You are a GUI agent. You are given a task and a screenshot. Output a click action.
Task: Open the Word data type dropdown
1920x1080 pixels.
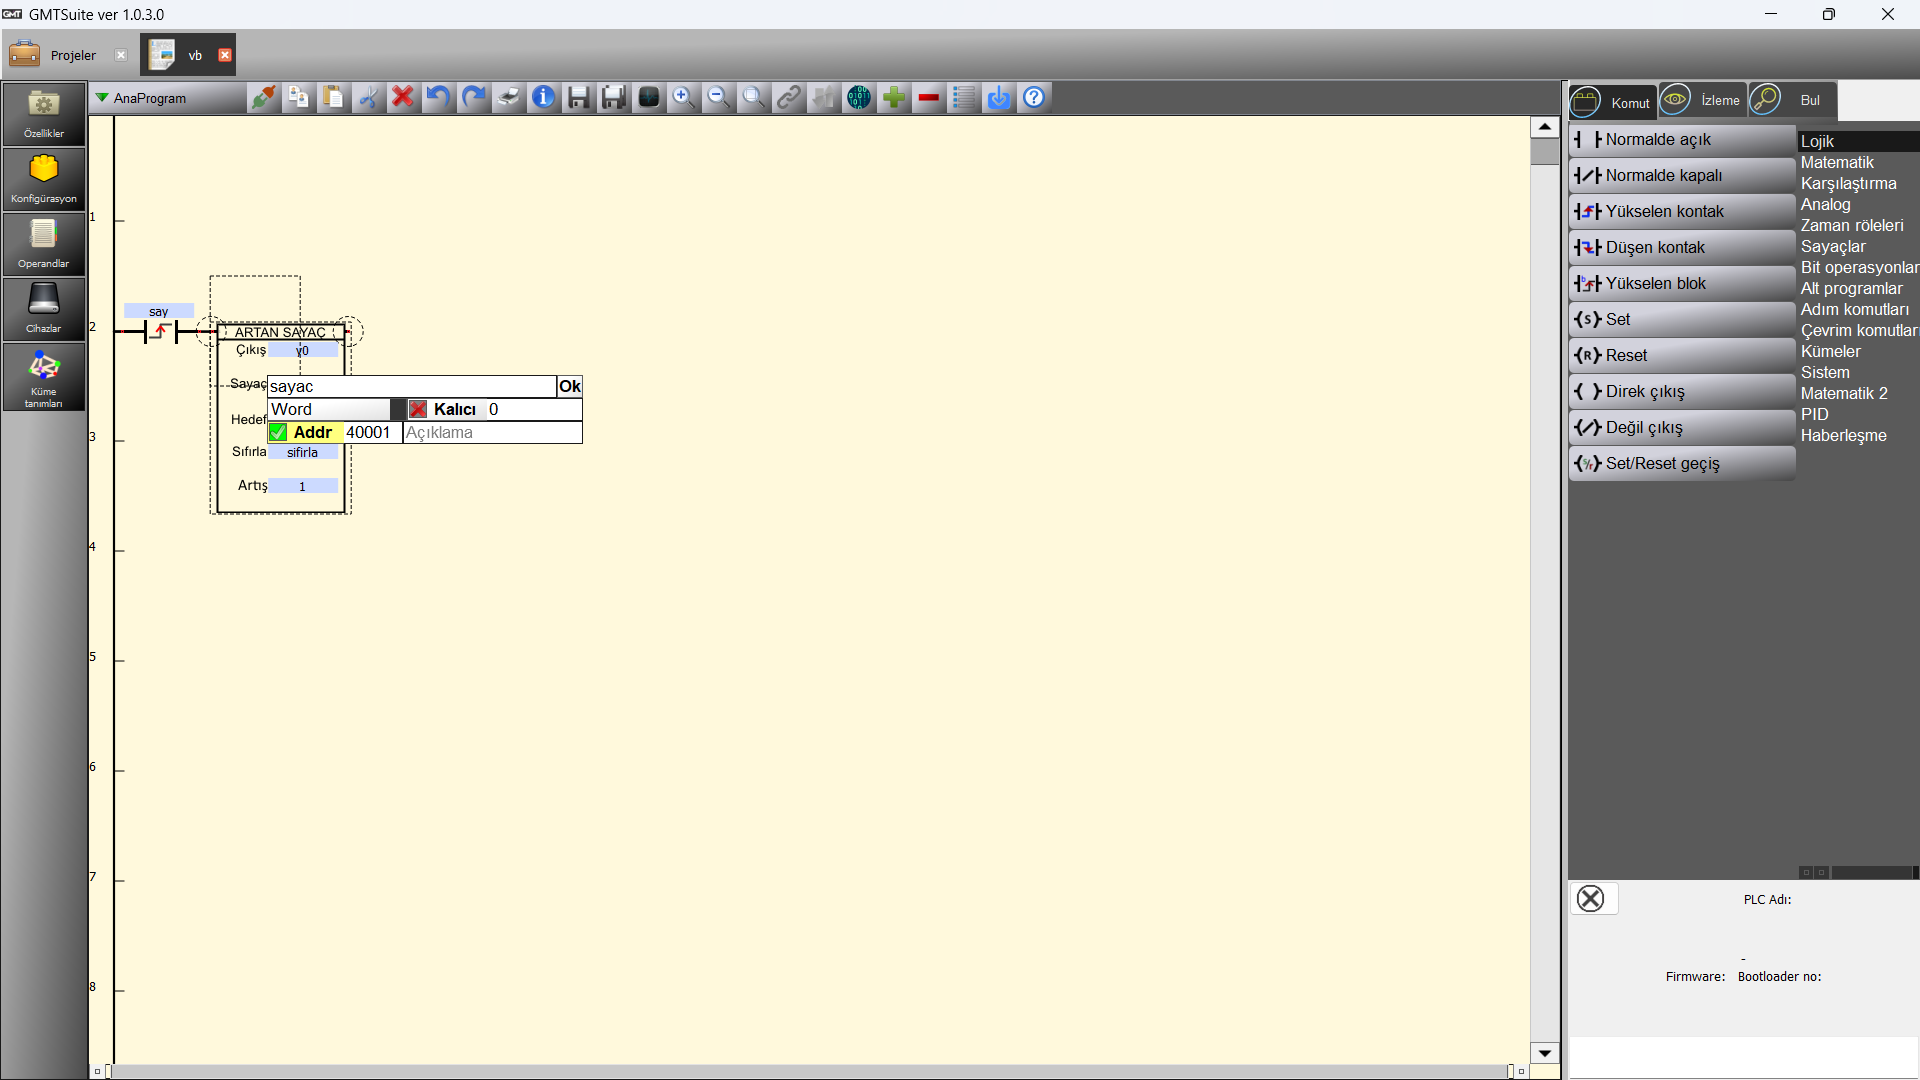(397, 409)
